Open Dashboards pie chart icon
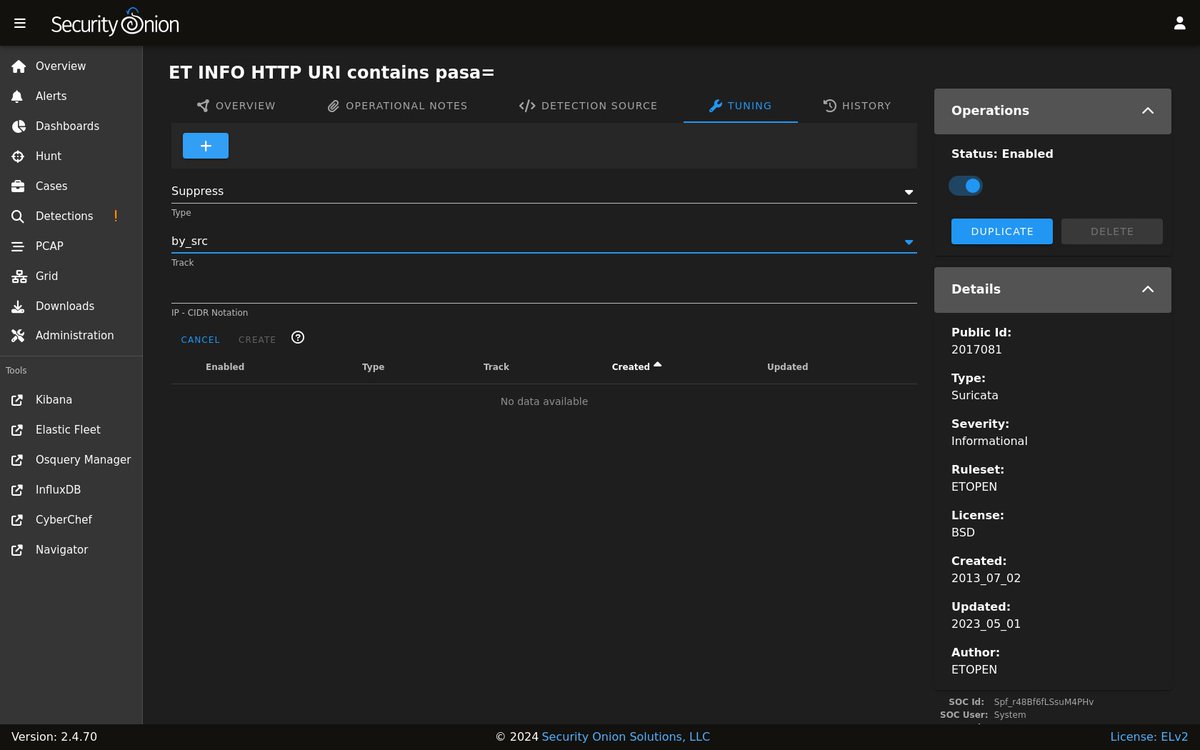Screen dimensions: 1200x750 [x=18, y=126]
